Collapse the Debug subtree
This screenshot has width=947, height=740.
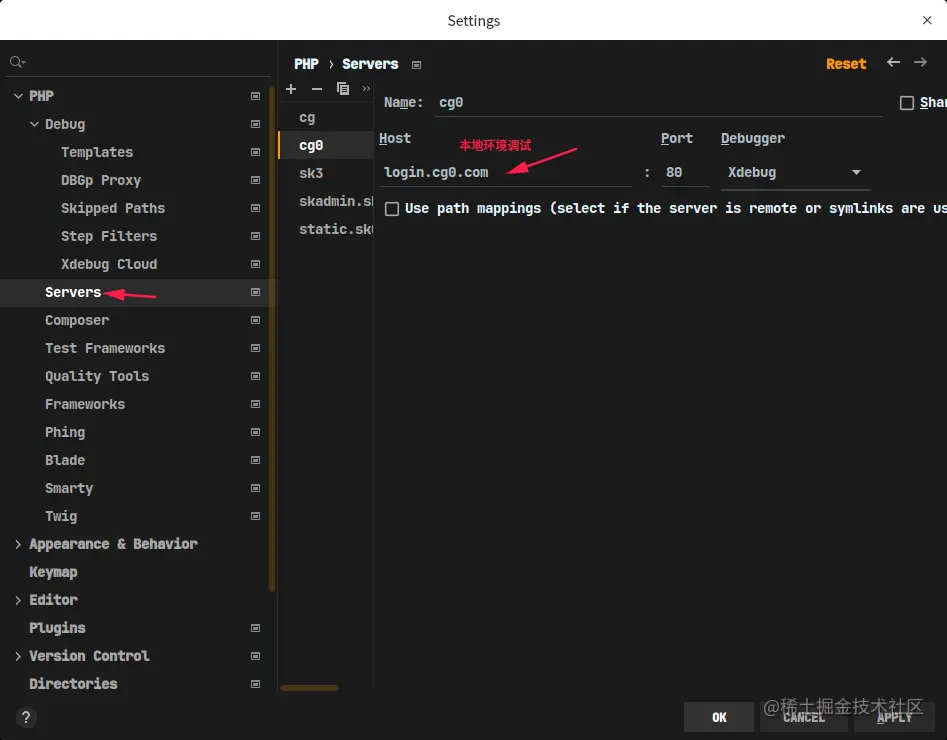click(34, 124)
